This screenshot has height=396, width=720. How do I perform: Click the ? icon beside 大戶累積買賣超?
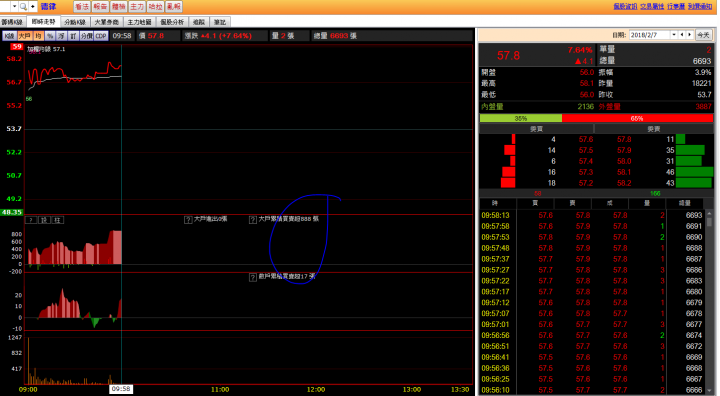click(x=253, y=220)
